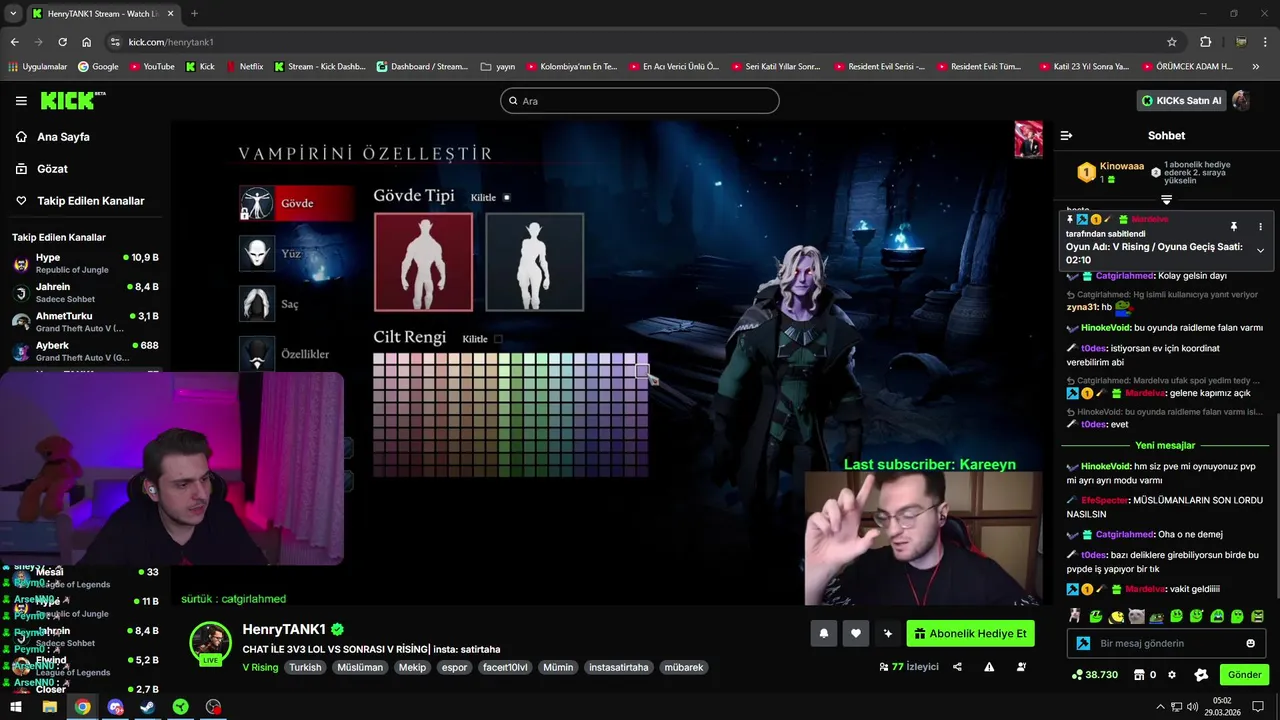Click the notification bell under the stream
Viewport: 1280px width, 720px height.
tap(824, 633)
